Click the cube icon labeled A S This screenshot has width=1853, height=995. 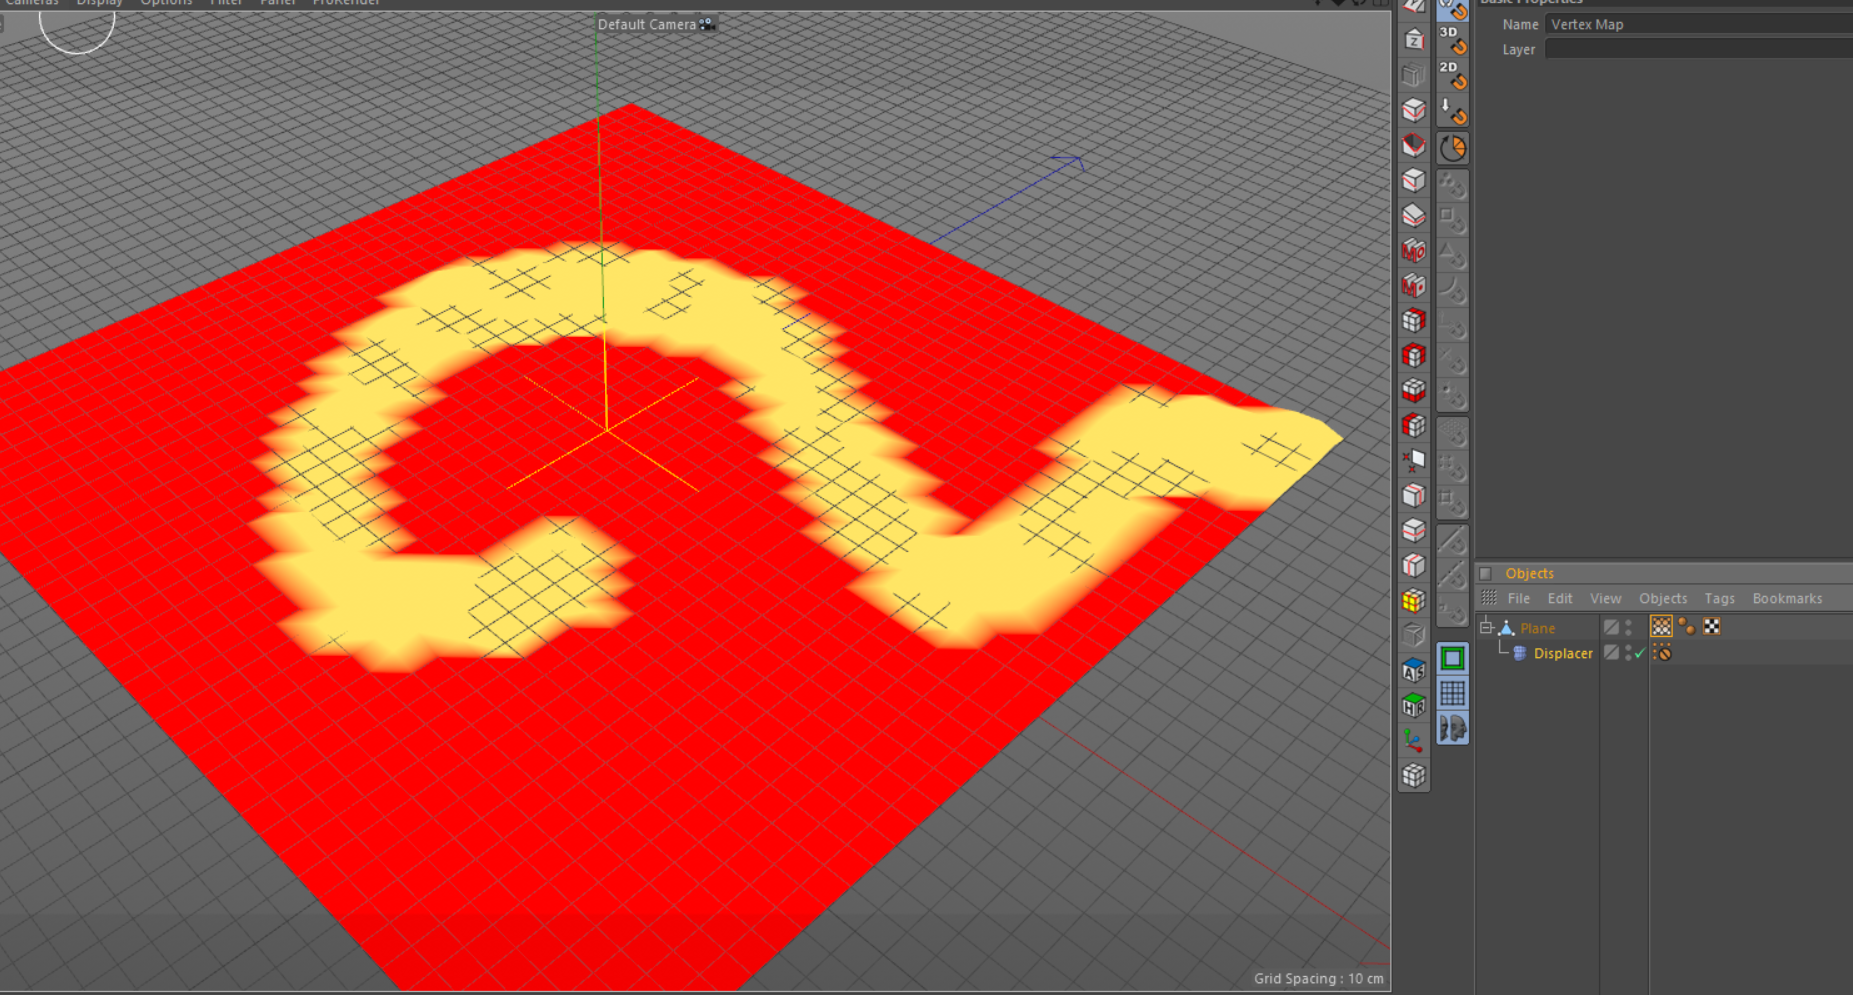pyautogui.click(x=1413, y=670)
